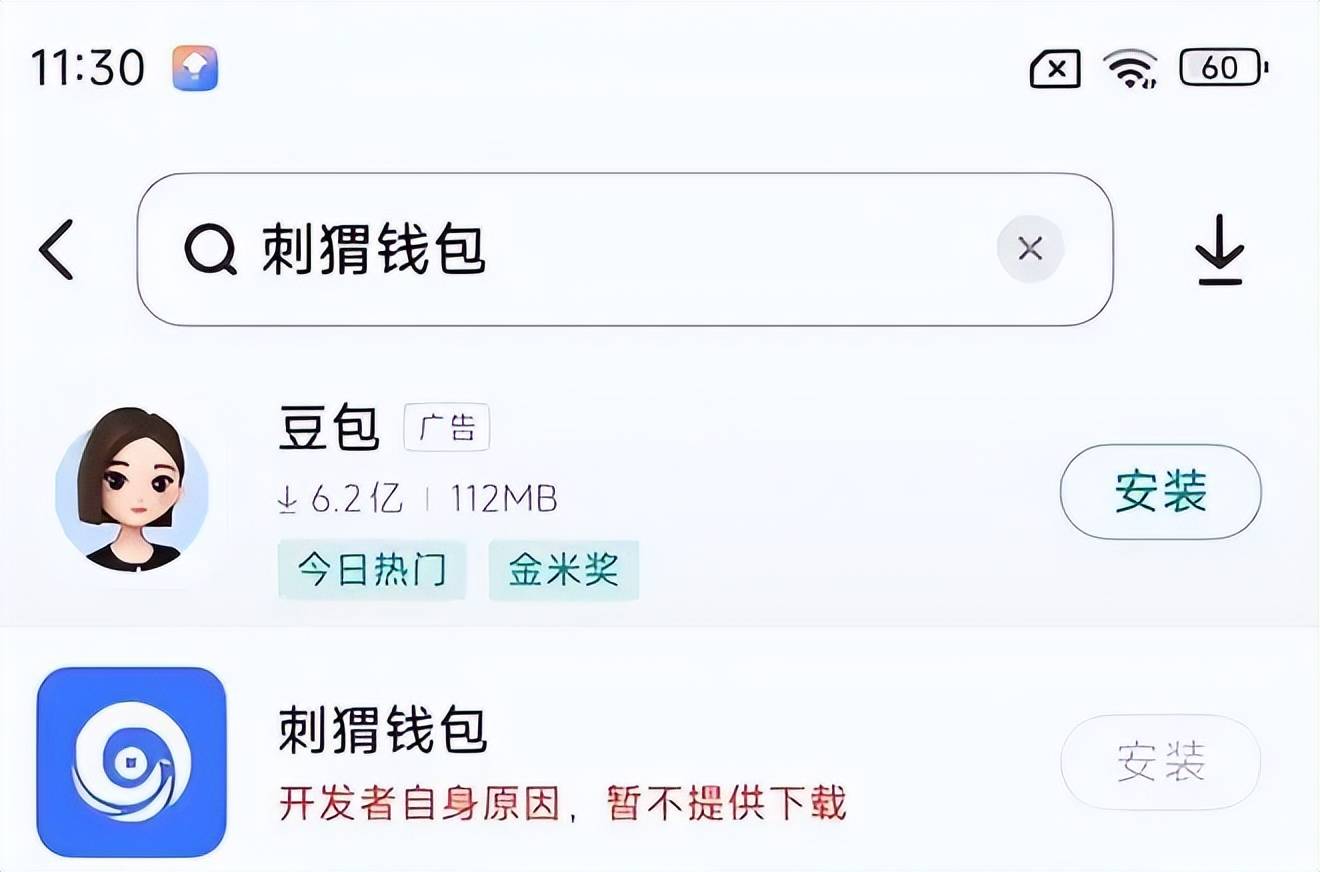Image resolution: width=1320 pixels, height=872 pixels.
Task: Clear the search text with the X button
Action: (1030, 249)
